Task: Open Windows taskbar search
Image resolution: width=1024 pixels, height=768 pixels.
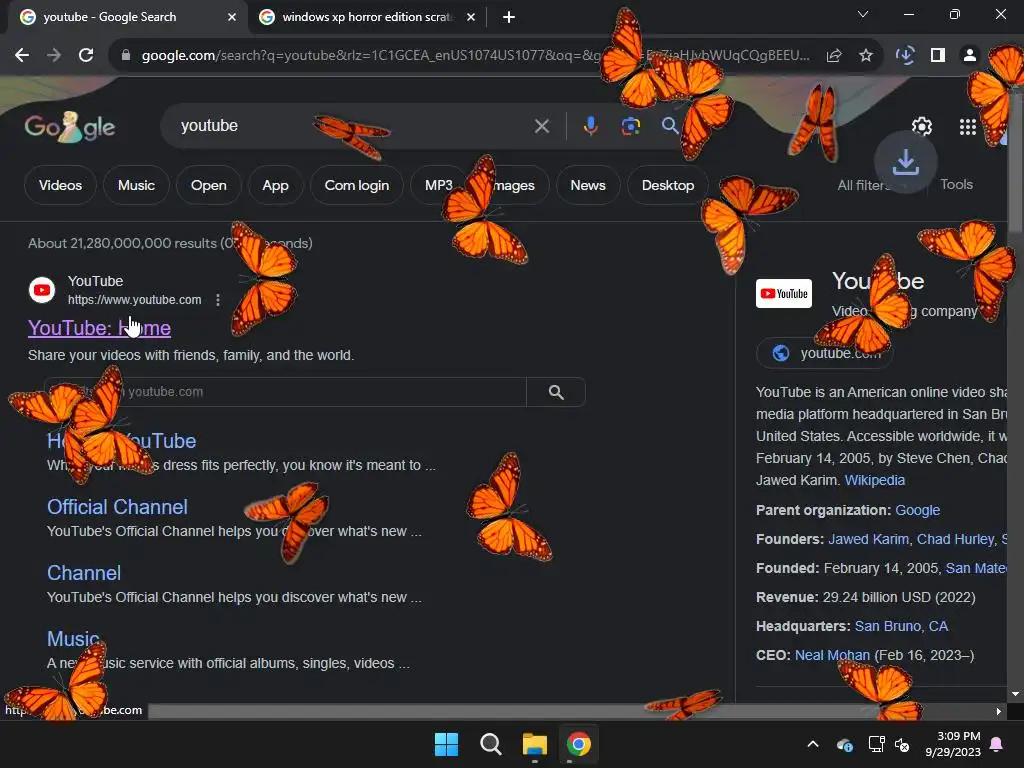Action: [490, 744]
